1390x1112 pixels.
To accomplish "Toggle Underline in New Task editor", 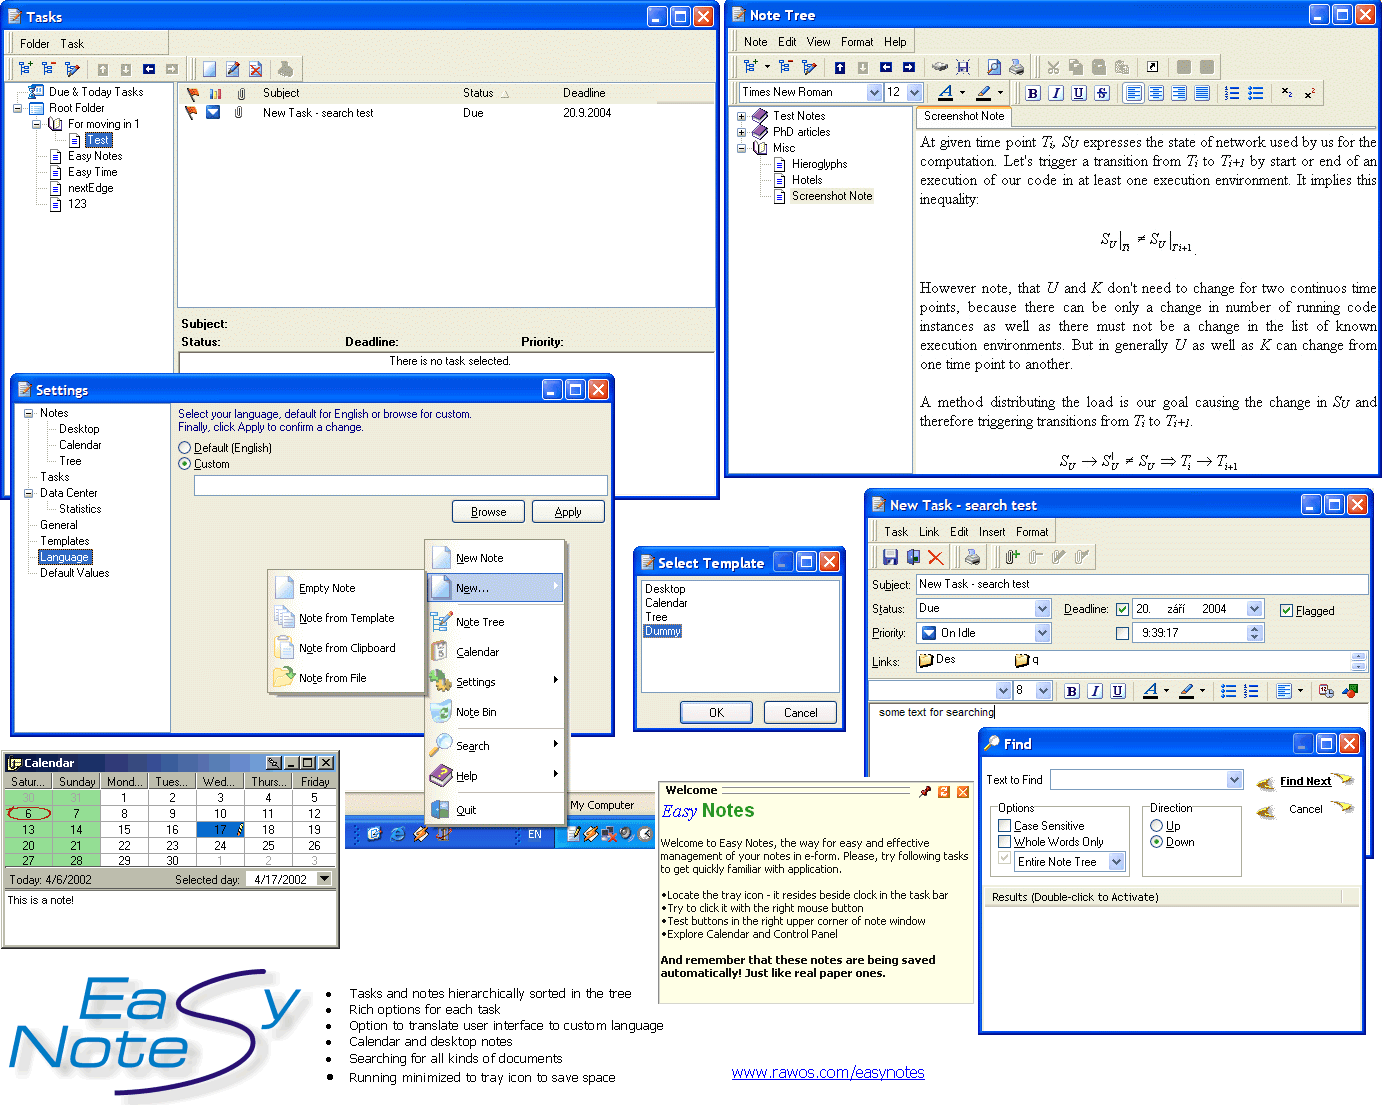I will (1118, 691).
